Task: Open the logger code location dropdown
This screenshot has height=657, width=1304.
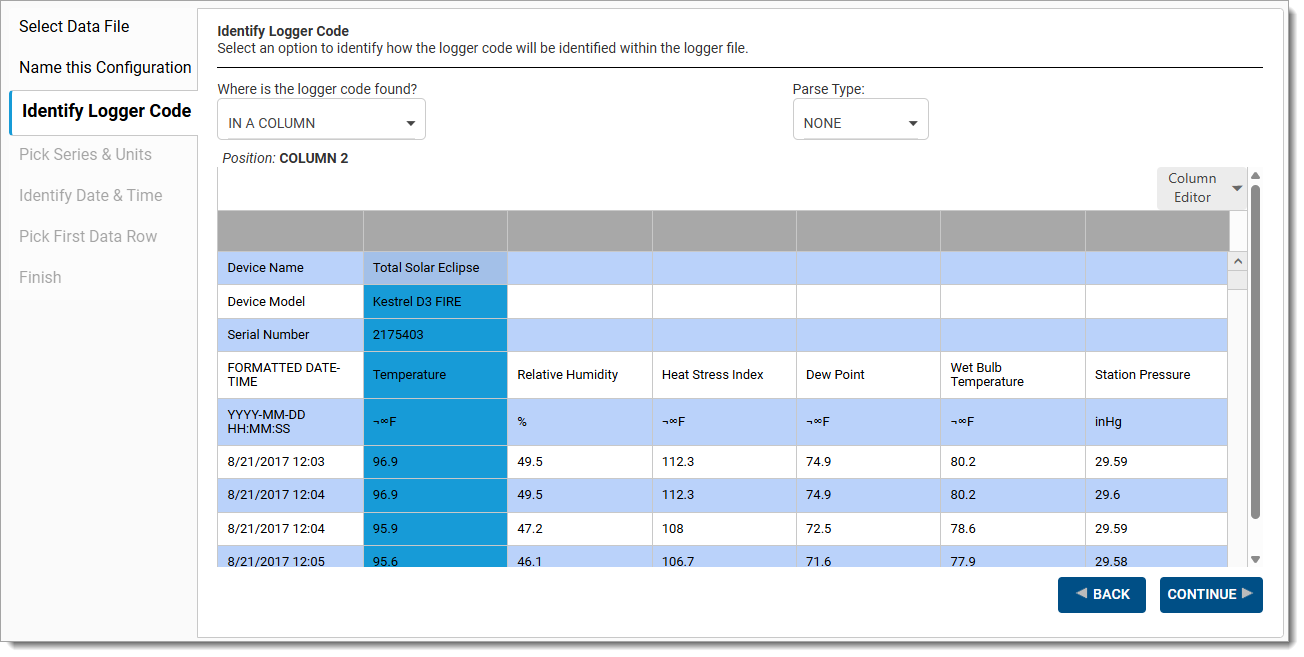Action: (x=321, y=123)
